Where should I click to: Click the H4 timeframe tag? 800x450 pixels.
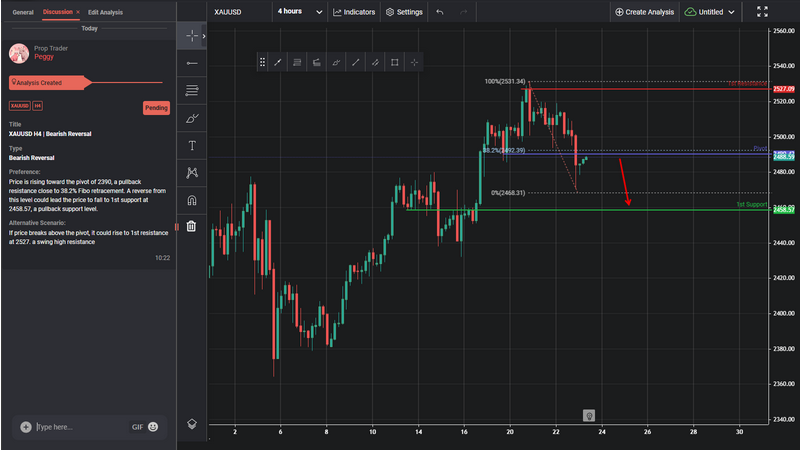[38, 106]
